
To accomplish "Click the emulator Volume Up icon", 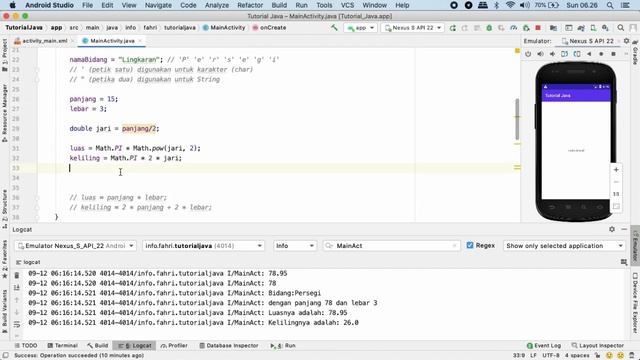I will point(540,54).
